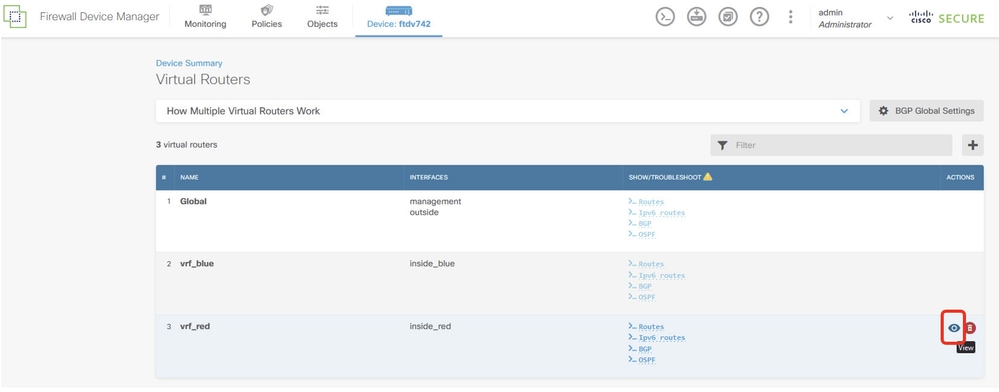Click the SHOW/TROUBLESHOOT column header
This screenshot has width=999, height=392.
[665, 177]
